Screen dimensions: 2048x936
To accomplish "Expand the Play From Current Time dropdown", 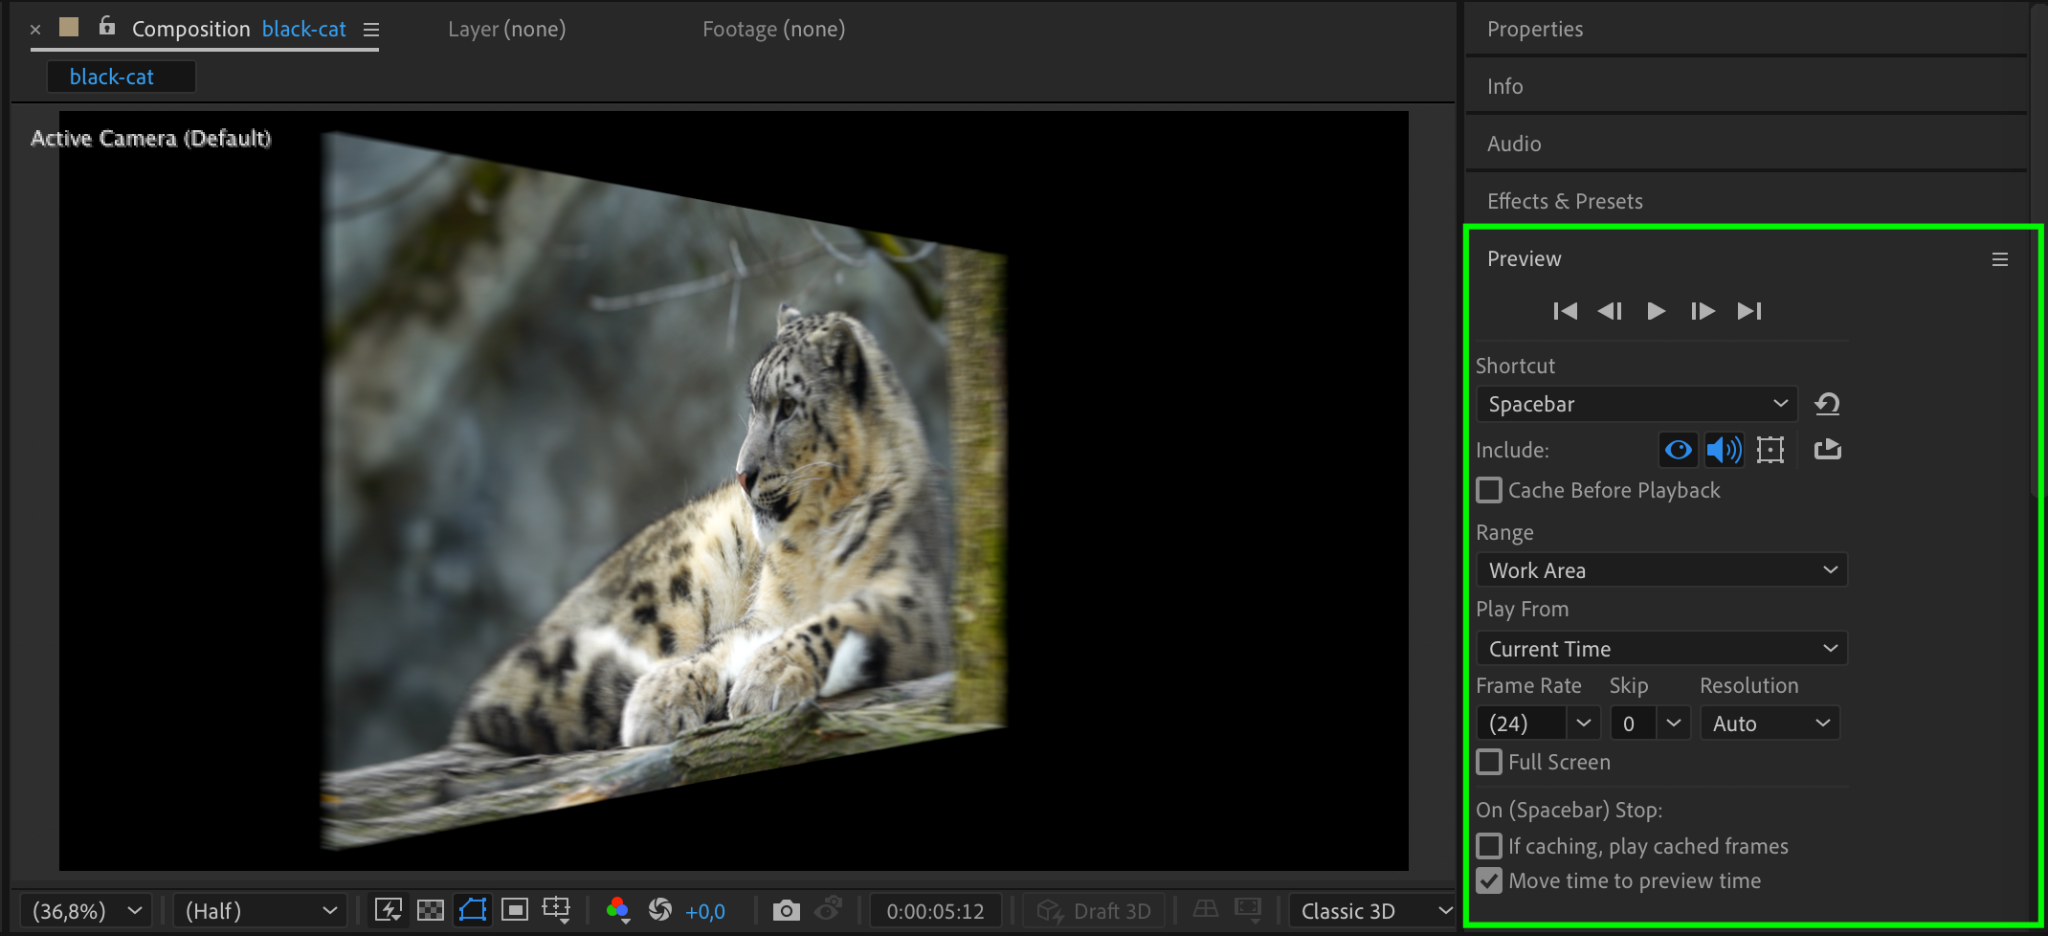I will 1660,649.
